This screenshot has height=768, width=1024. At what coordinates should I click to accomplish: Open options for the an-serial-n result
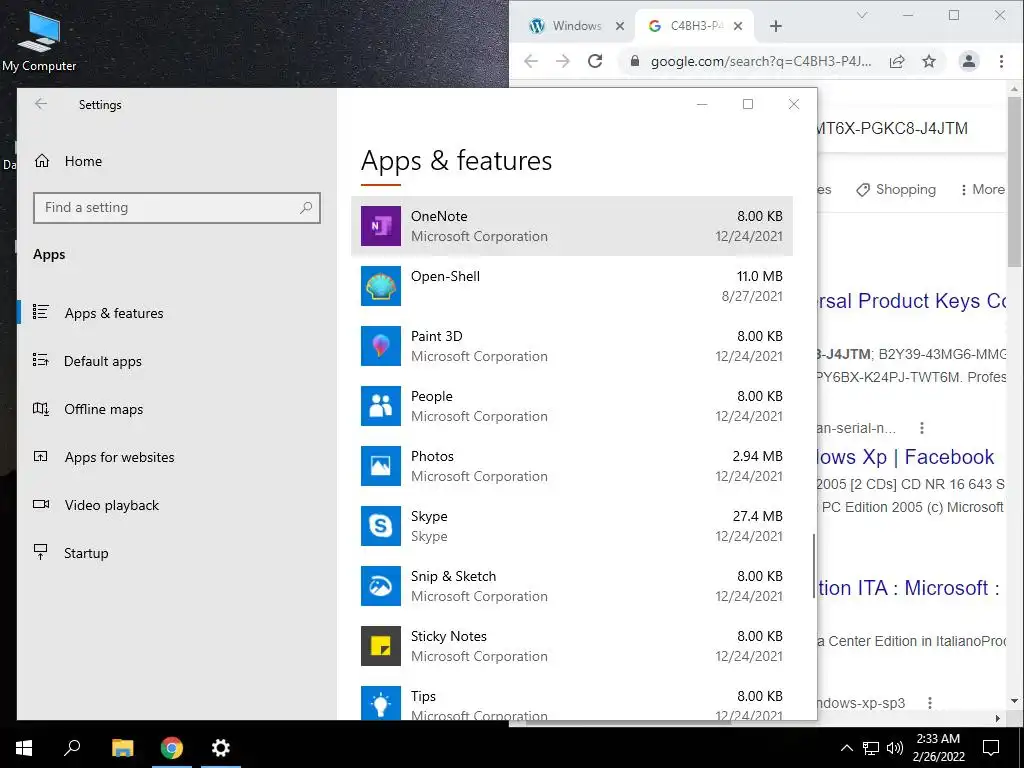pos(921,428)
